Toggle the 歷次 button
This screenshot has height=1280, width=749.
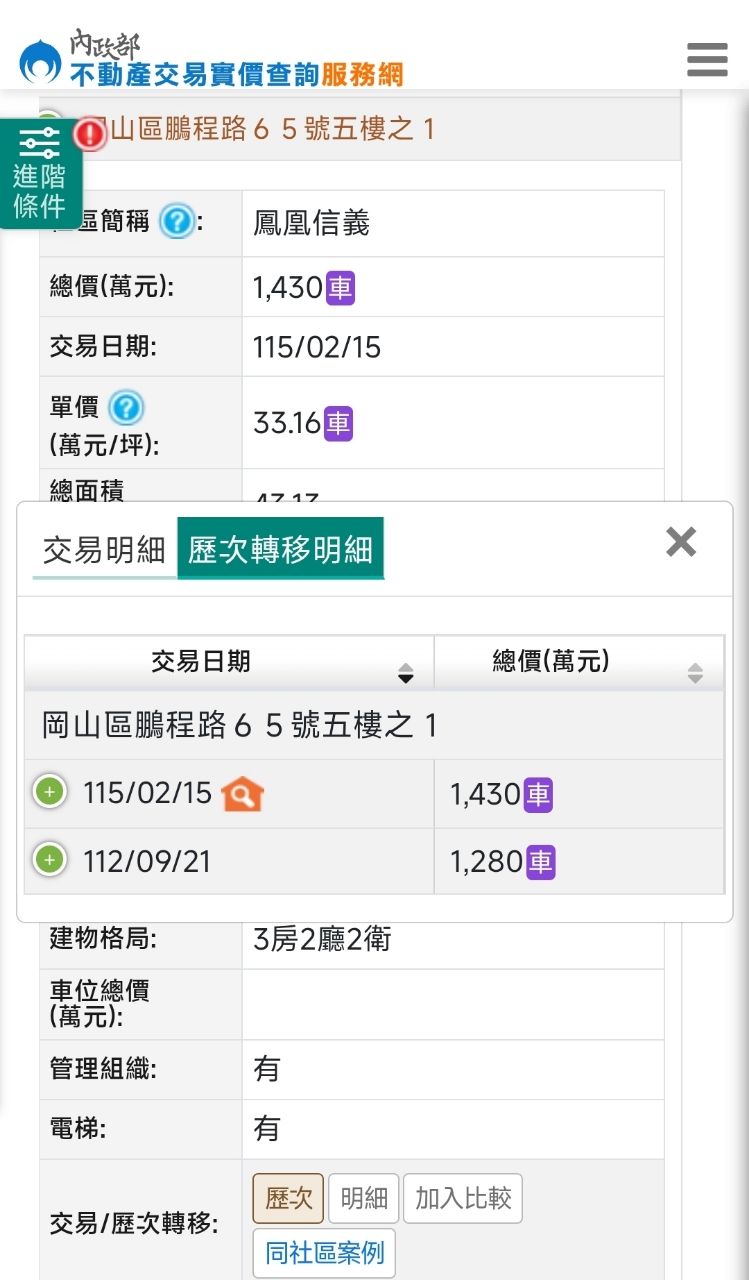[288, 1199]
